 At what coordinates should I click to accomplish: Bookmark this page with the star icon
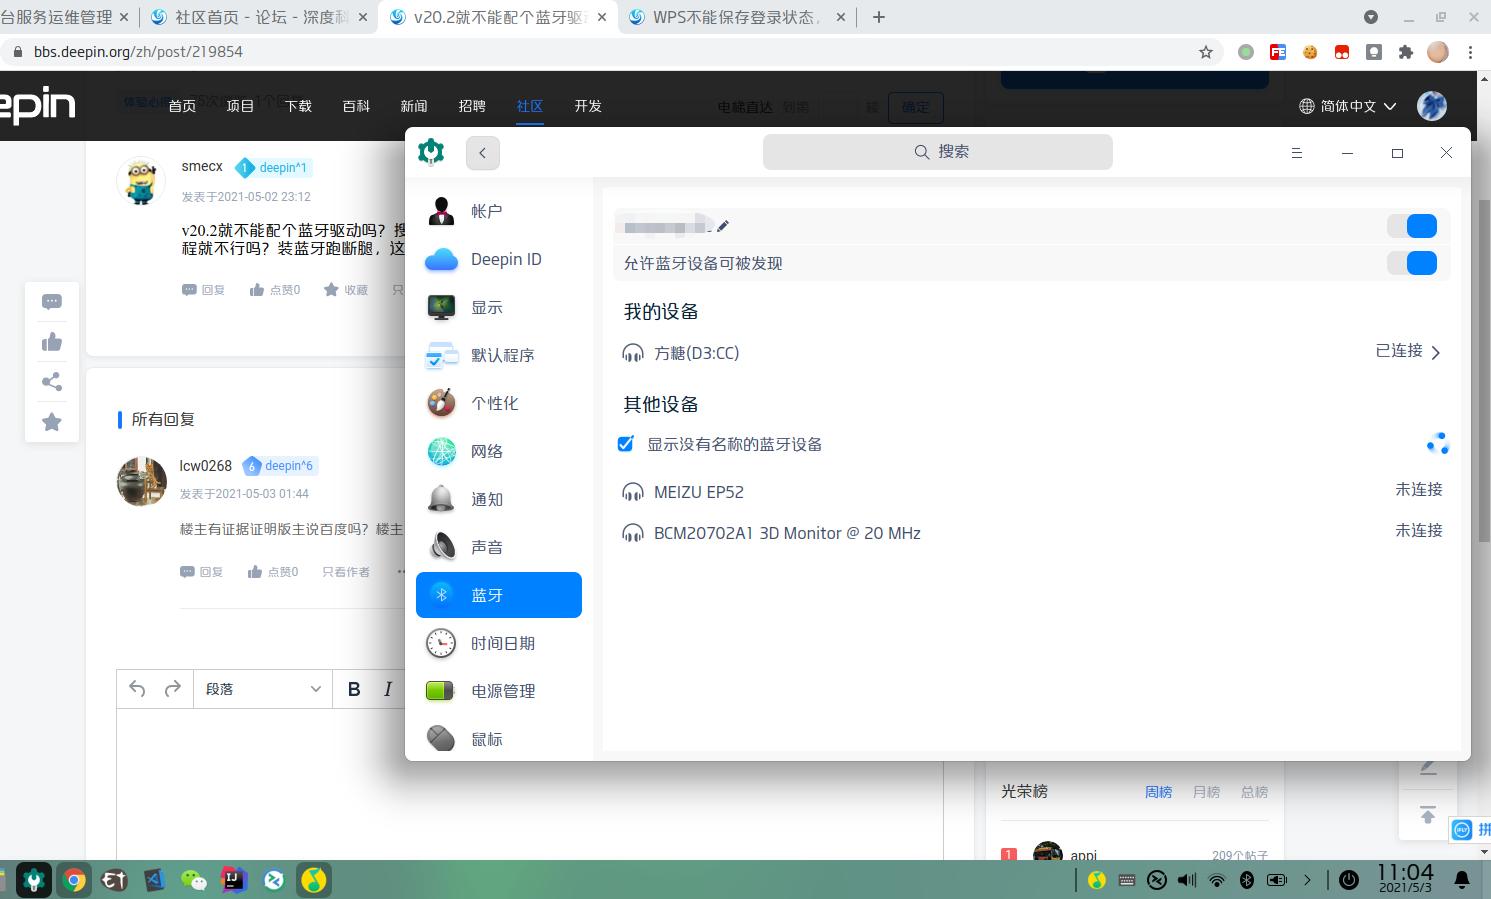coord(1206,52)
